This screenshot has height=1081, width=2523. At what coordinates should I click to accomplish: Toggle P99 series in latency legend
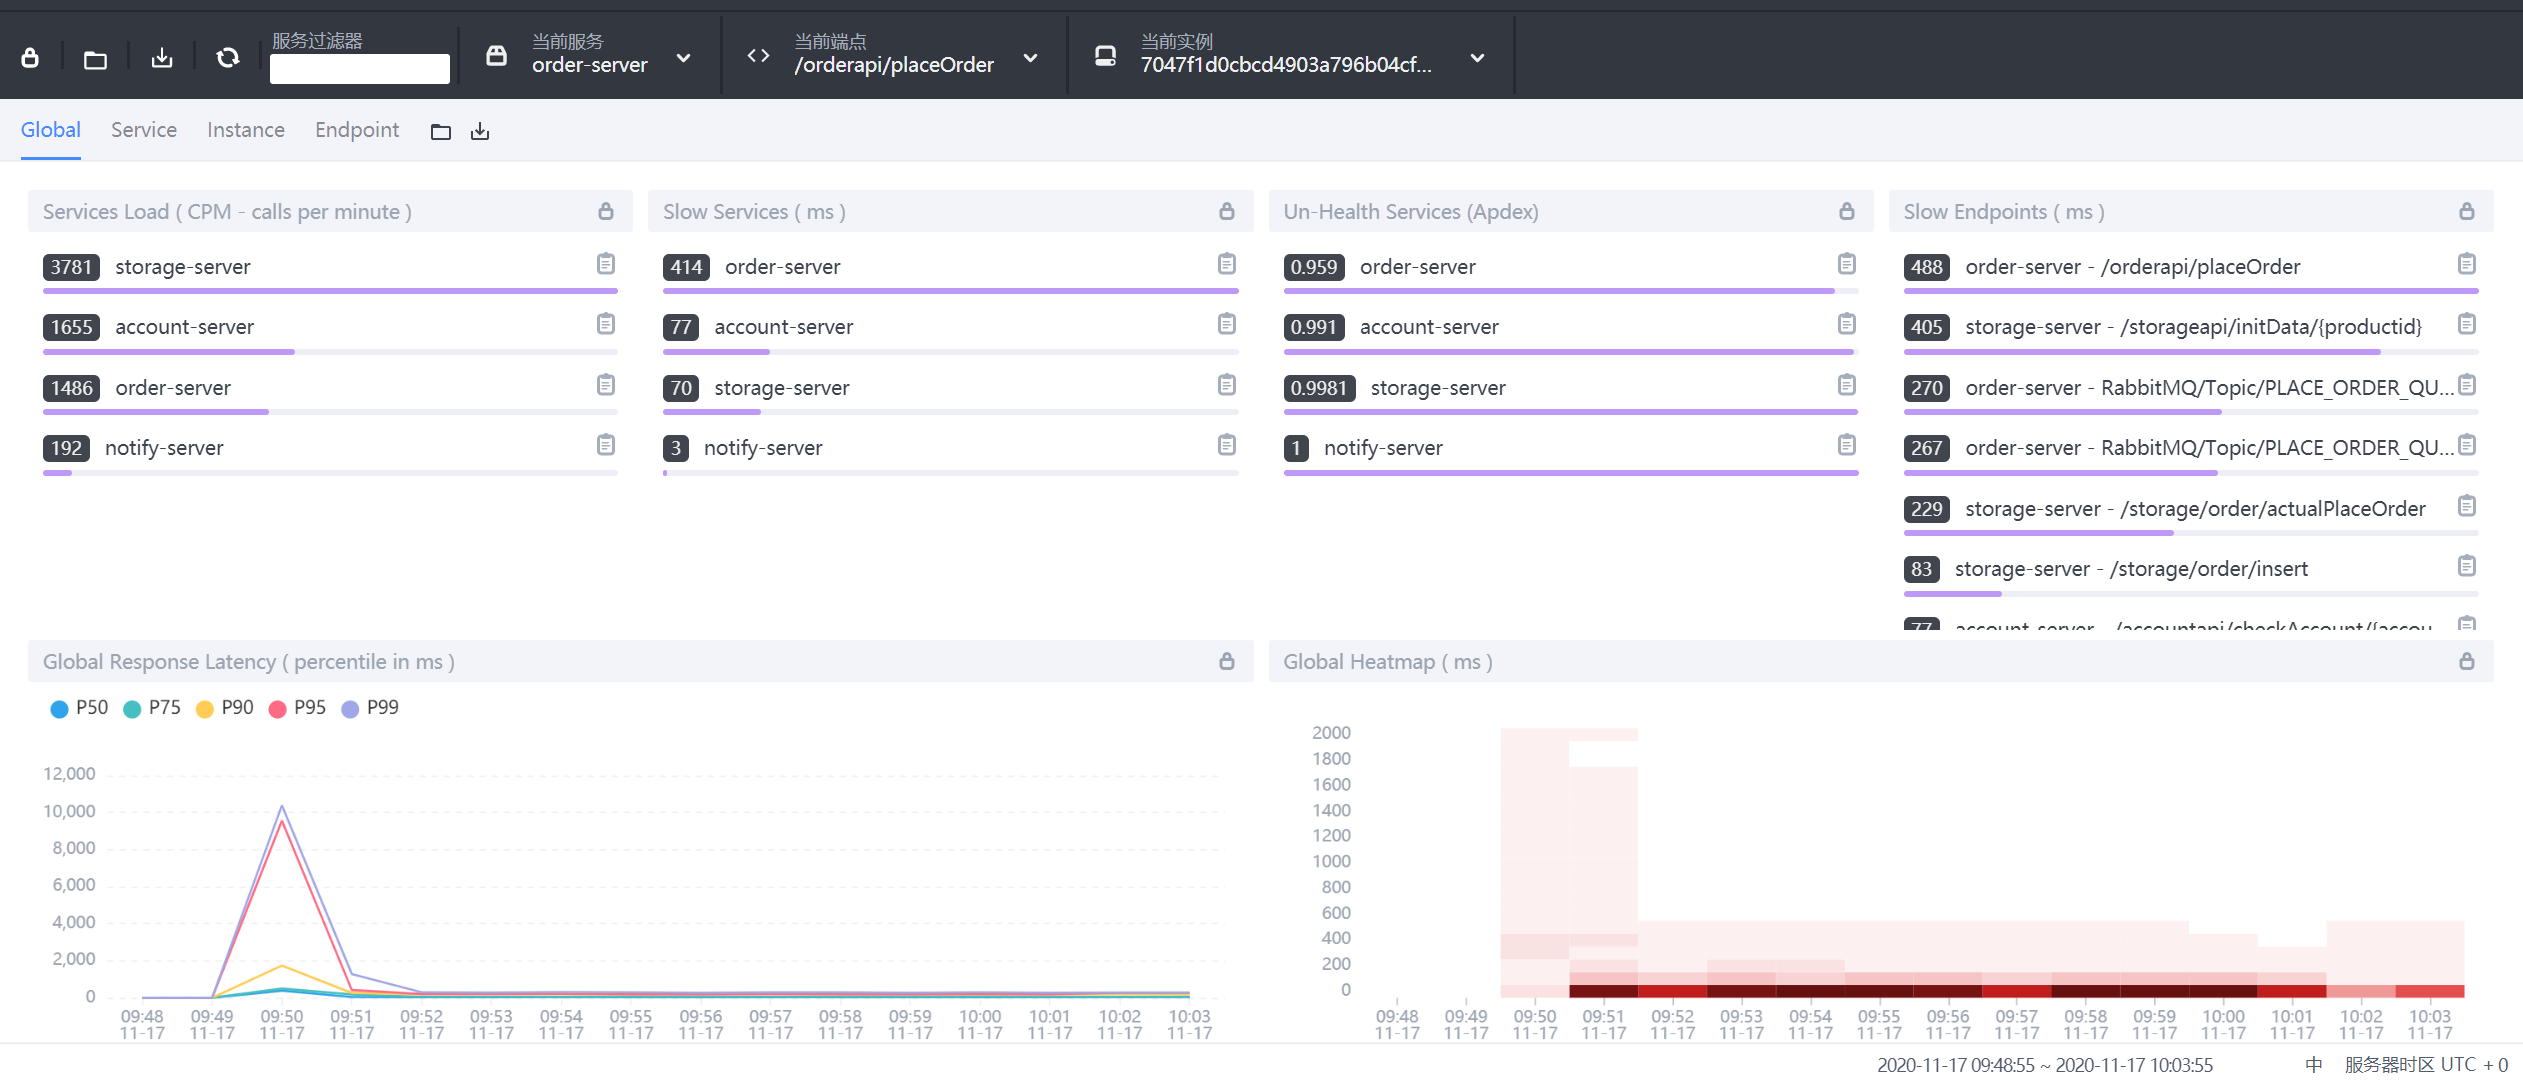(370, 708)
